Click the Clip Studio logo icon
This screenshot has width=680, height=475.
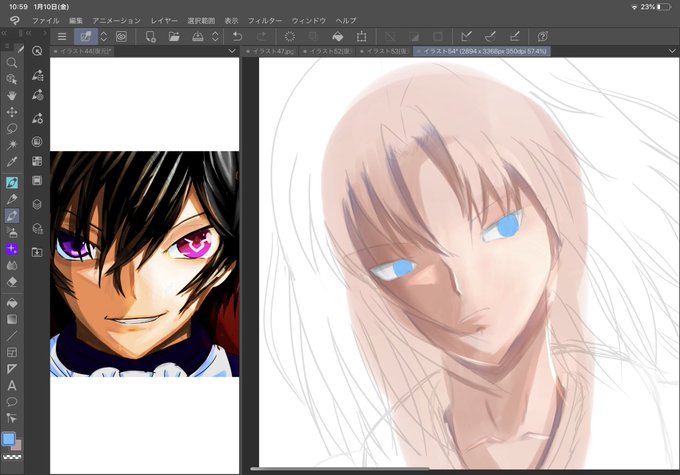click(x=14, y=20)
